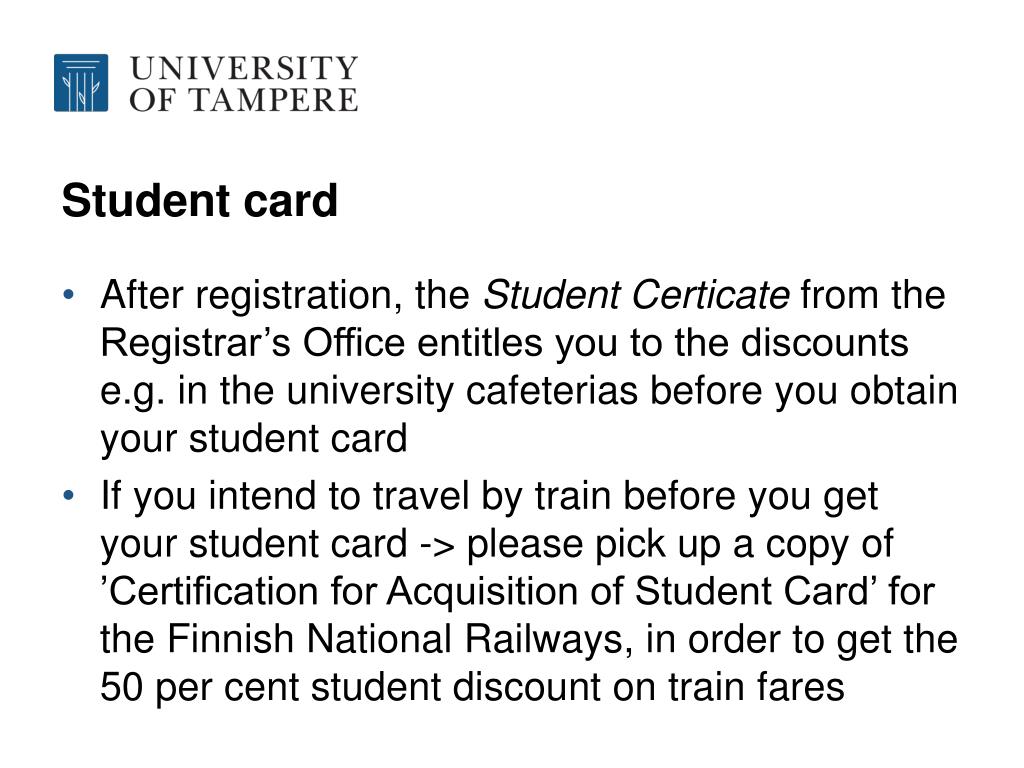This screenshot has width=1024, height=768.
Task: Click the word Registrar's Office
Action: tap(253, 343)
